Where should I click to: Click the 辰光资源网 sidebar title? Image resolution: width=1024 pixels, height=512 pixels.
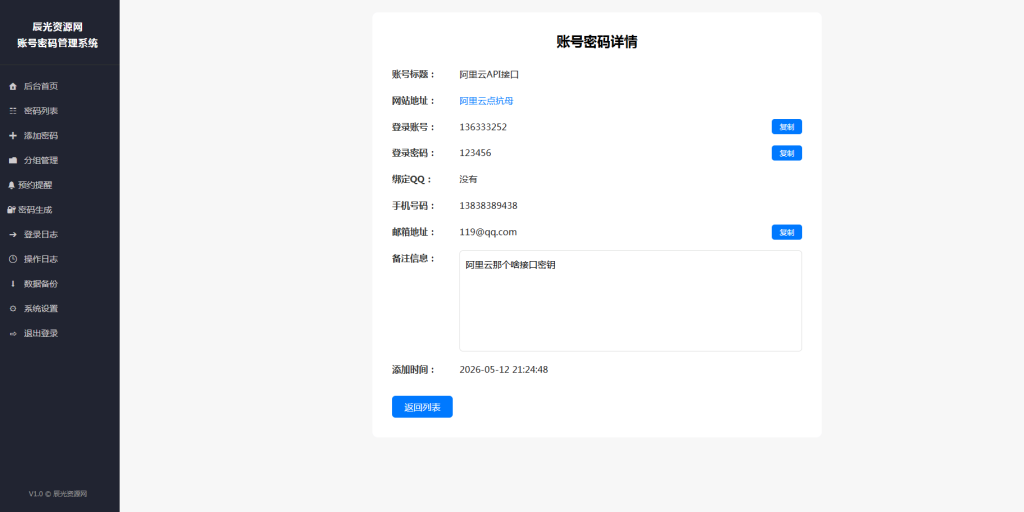click(57, 27)
